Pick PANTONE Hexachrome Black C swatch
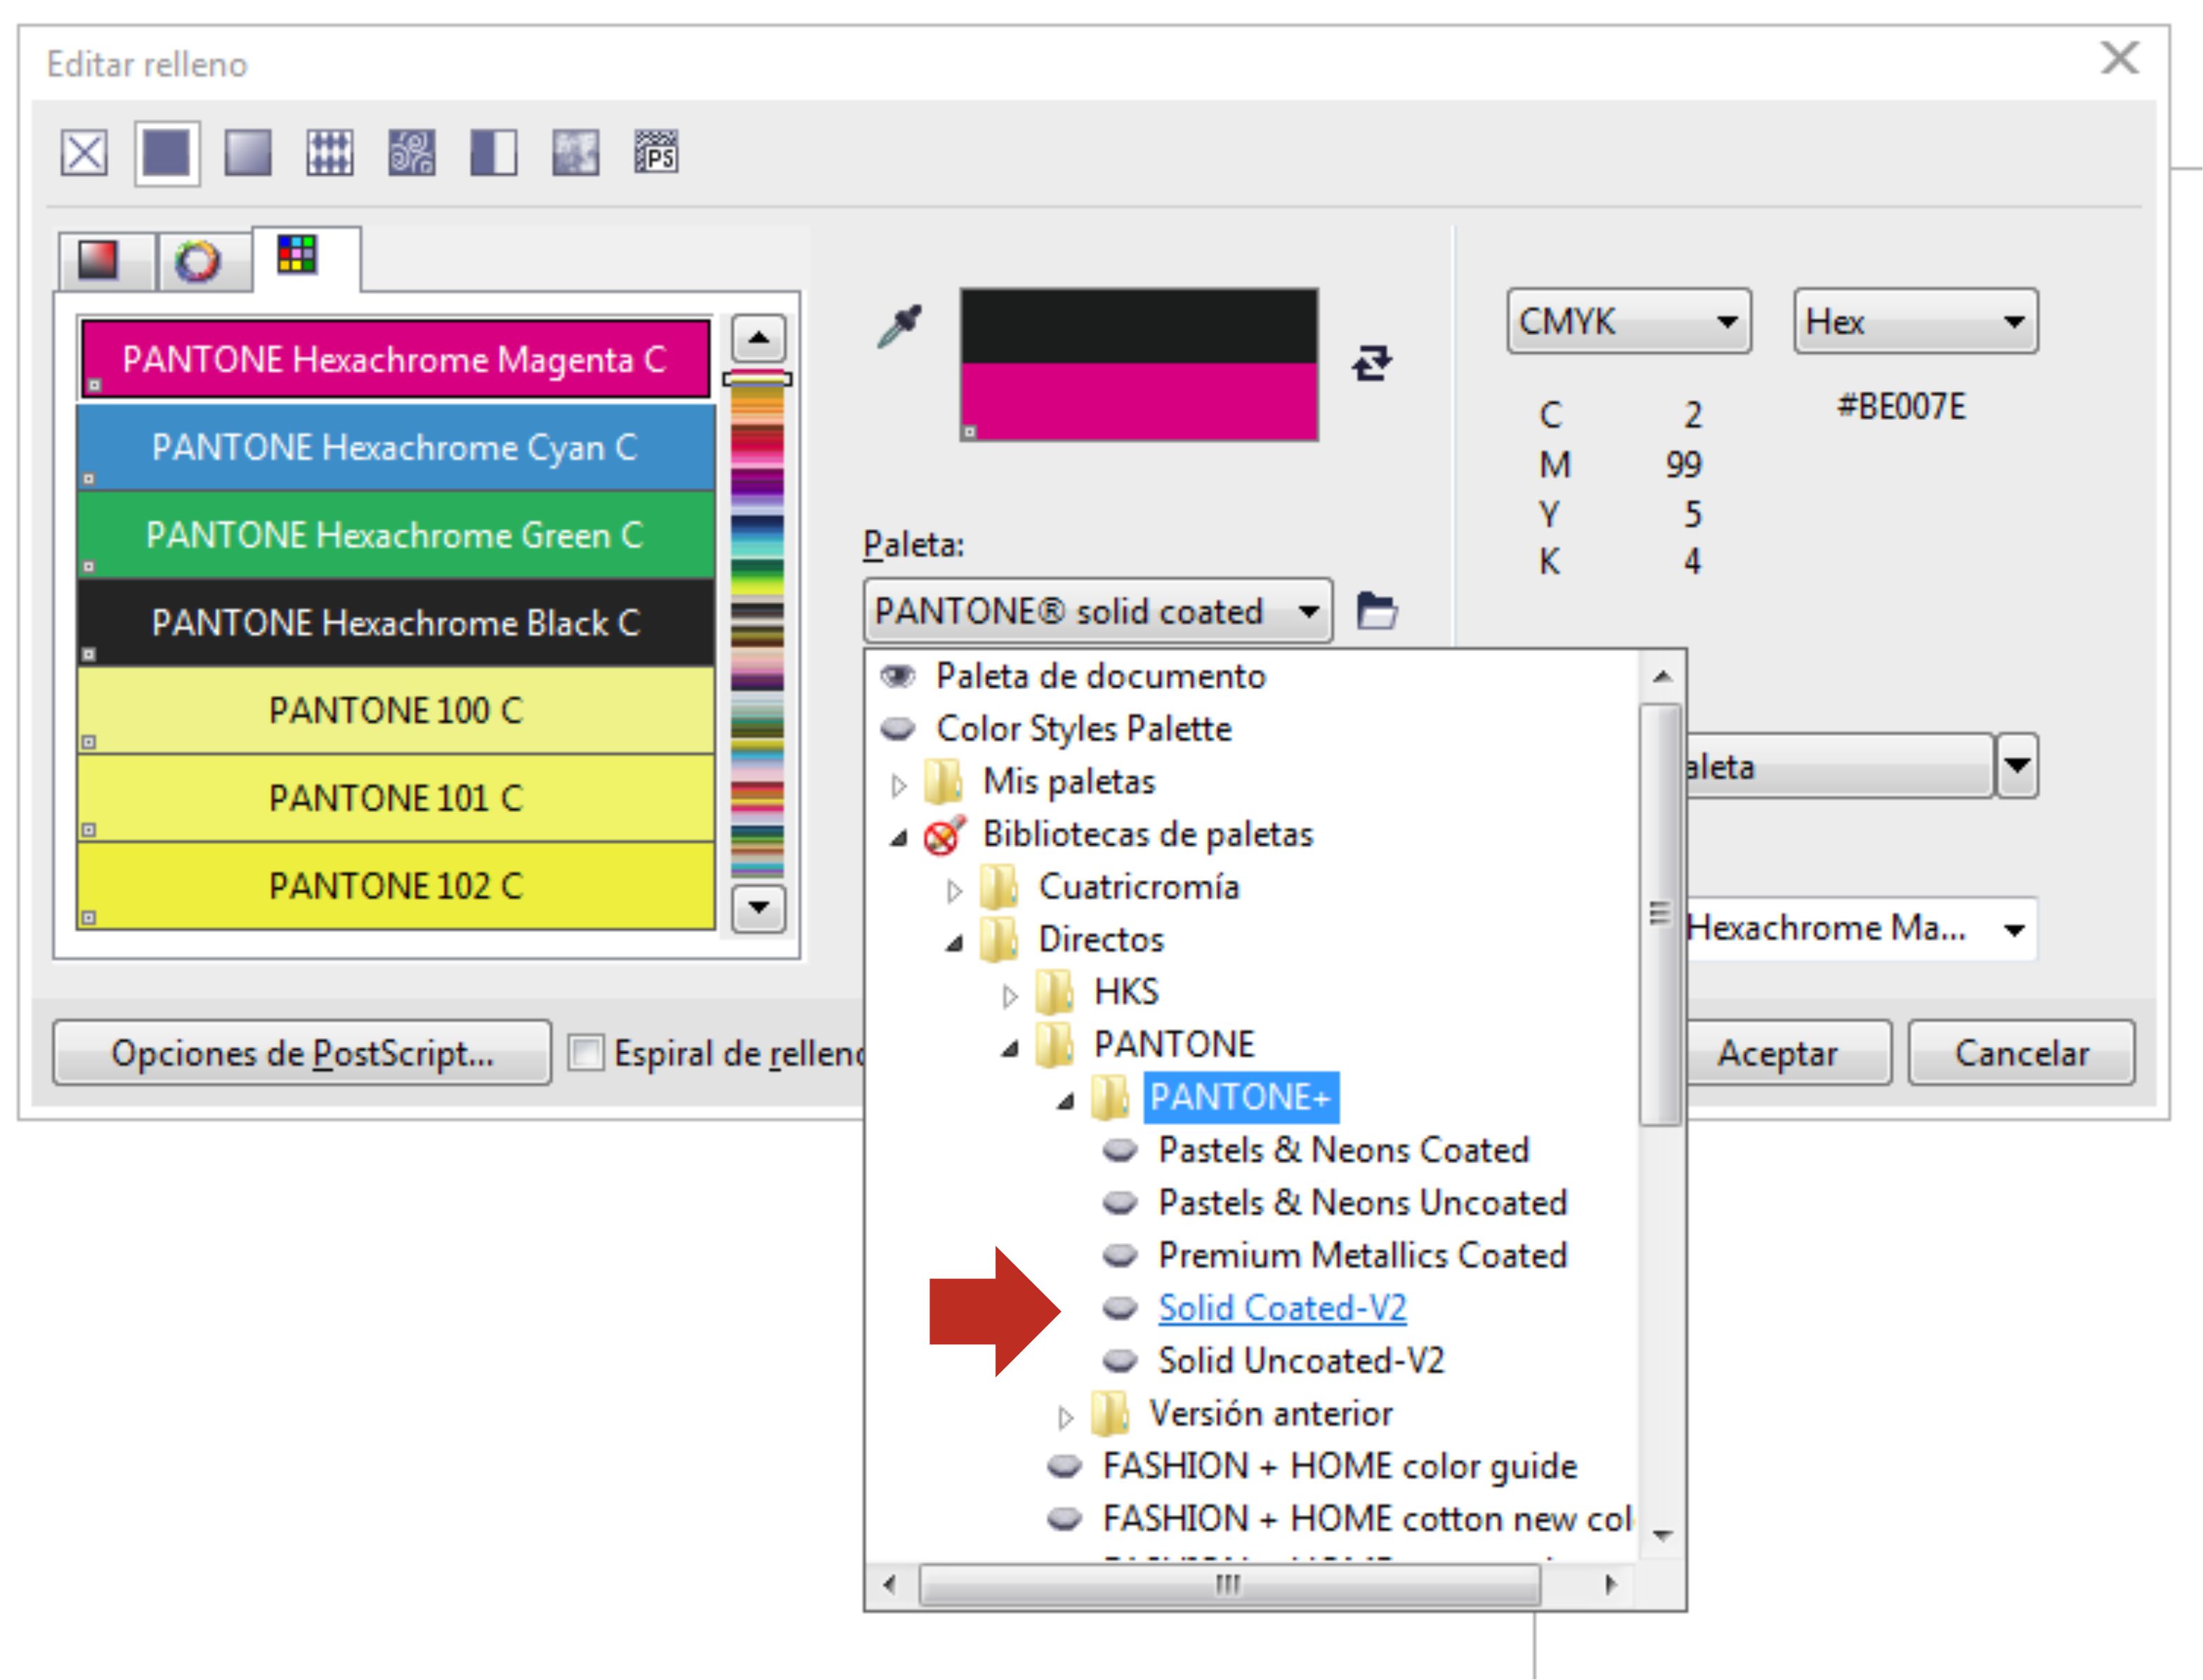The height and width of the screenshot is (1680, 2203). coord(395,623)
